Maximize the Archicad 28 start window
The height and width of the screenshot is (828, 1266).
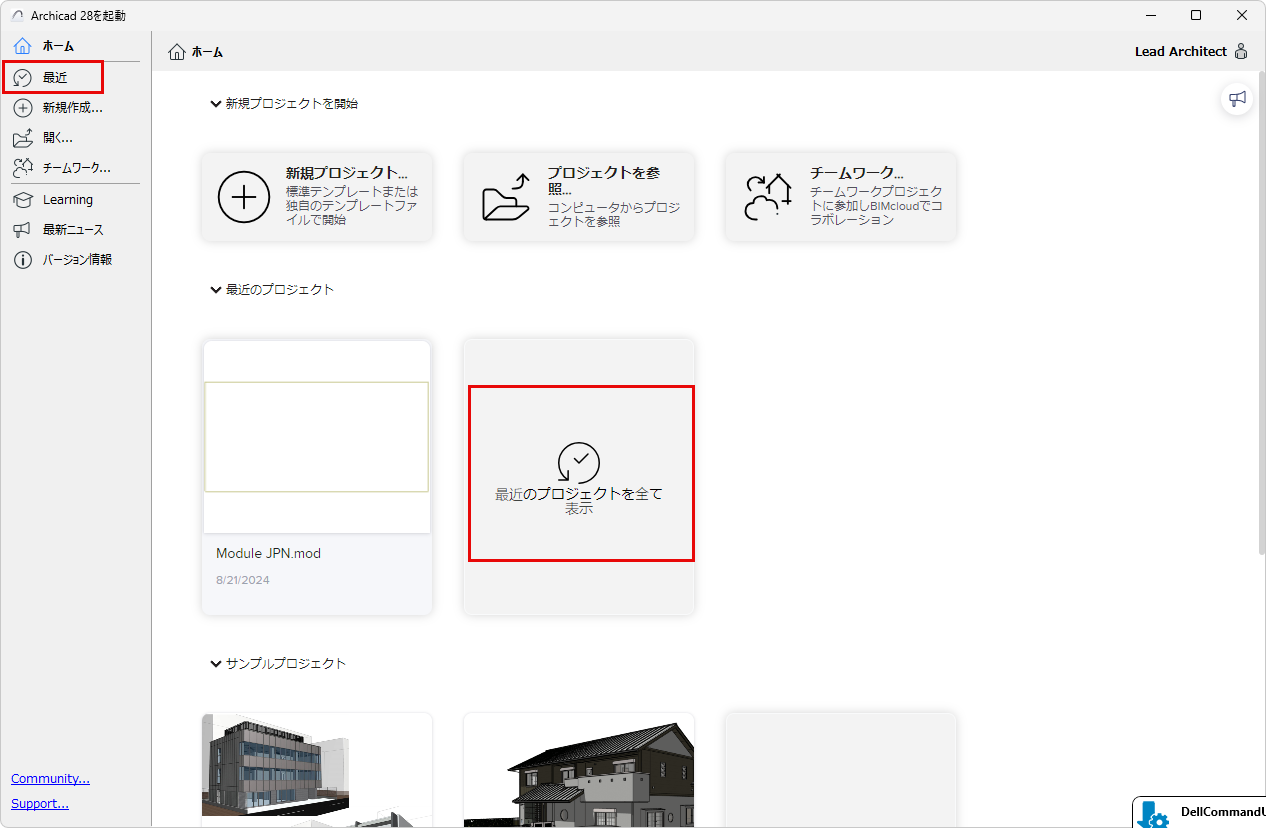[x=1196, y=15]
